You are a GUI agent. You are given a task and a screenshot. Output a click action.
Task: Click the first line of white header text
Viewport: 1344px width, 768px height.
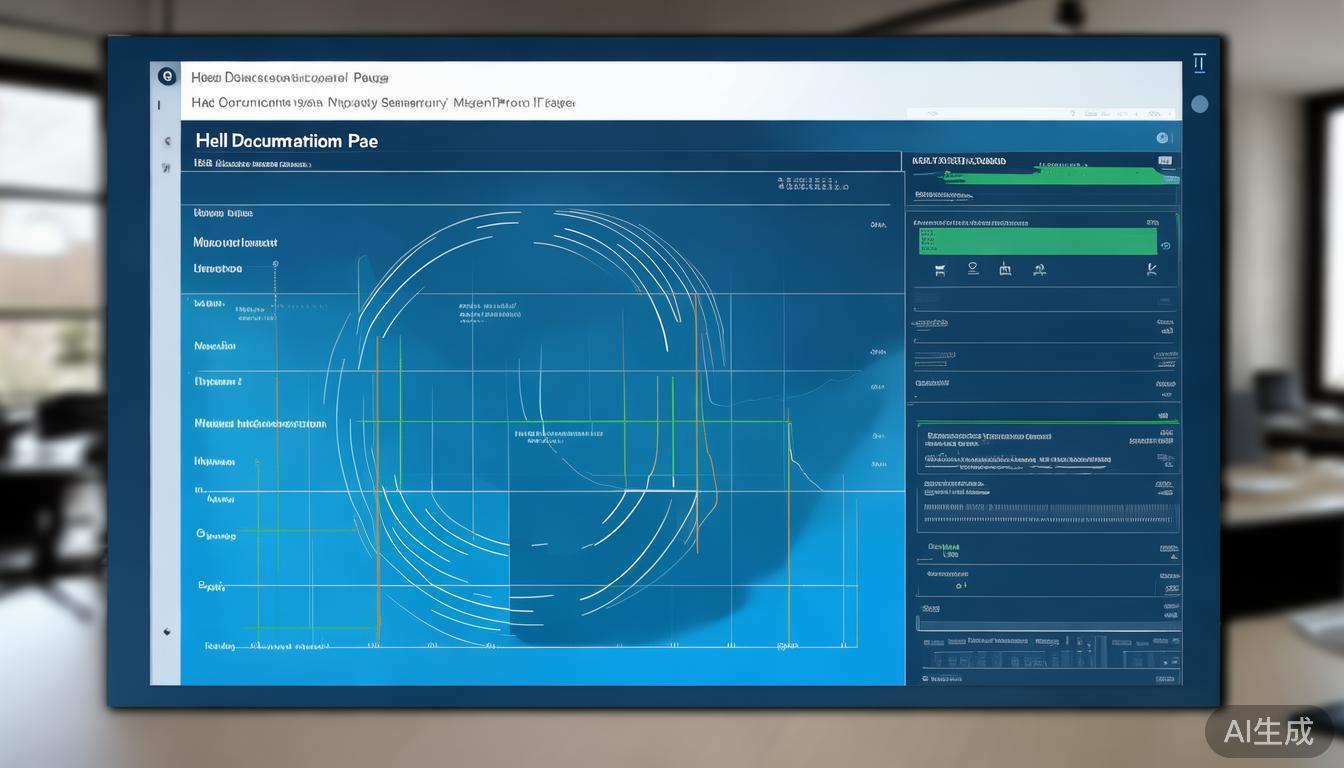coord(290,77)
